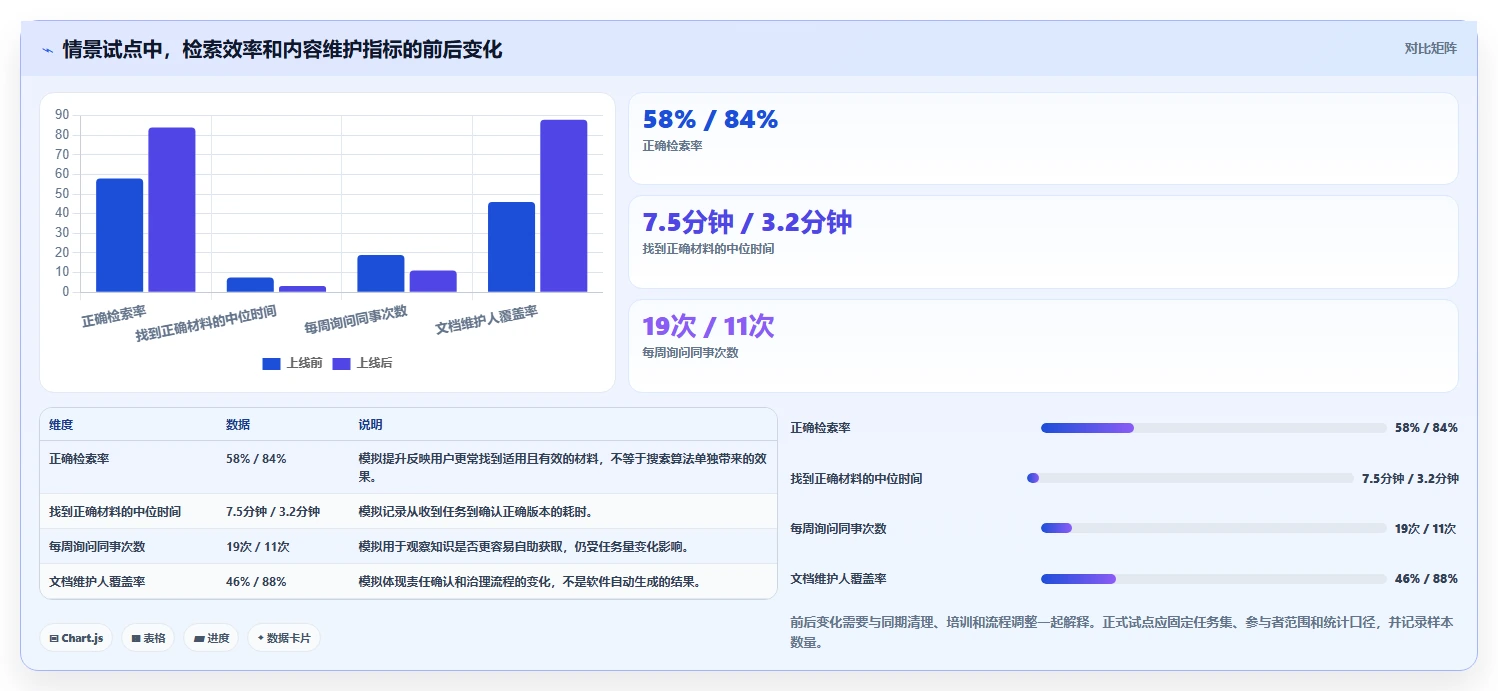Toggle the 上线后 legend entry in the chart
This screenshot has width=1498, height=691.
click(x=362, y=363)
